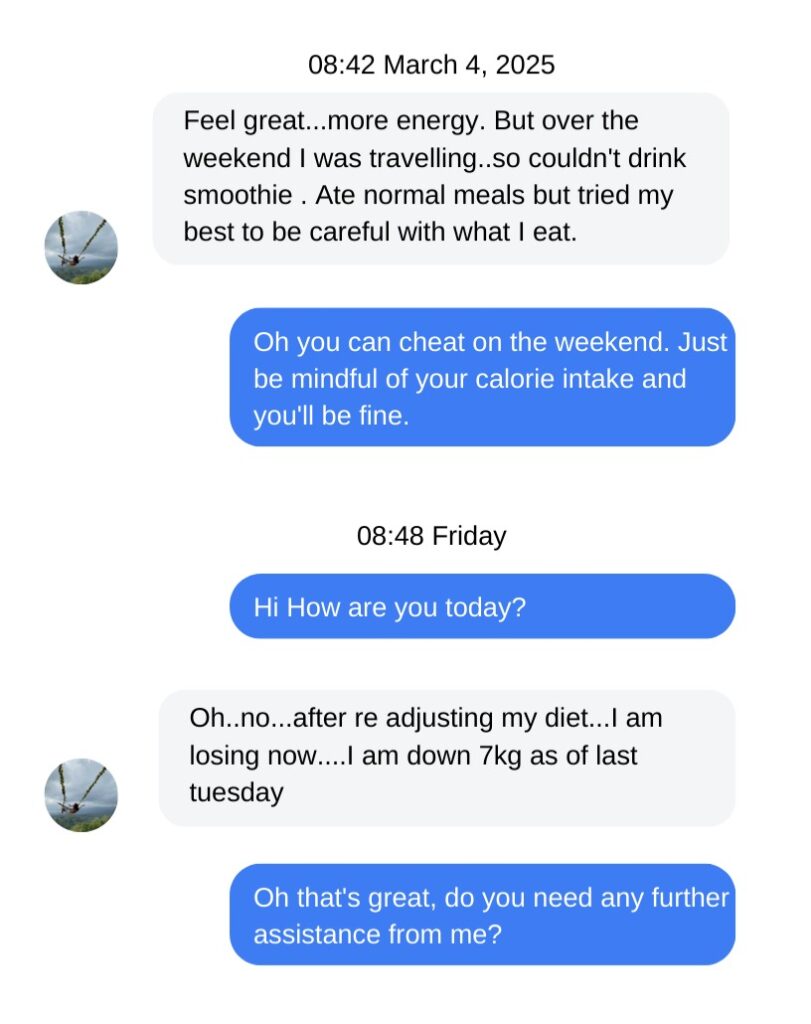Click the word "Friday" in the second timestamp
This screenshot has height=1024, width=811.
(469, 536)
